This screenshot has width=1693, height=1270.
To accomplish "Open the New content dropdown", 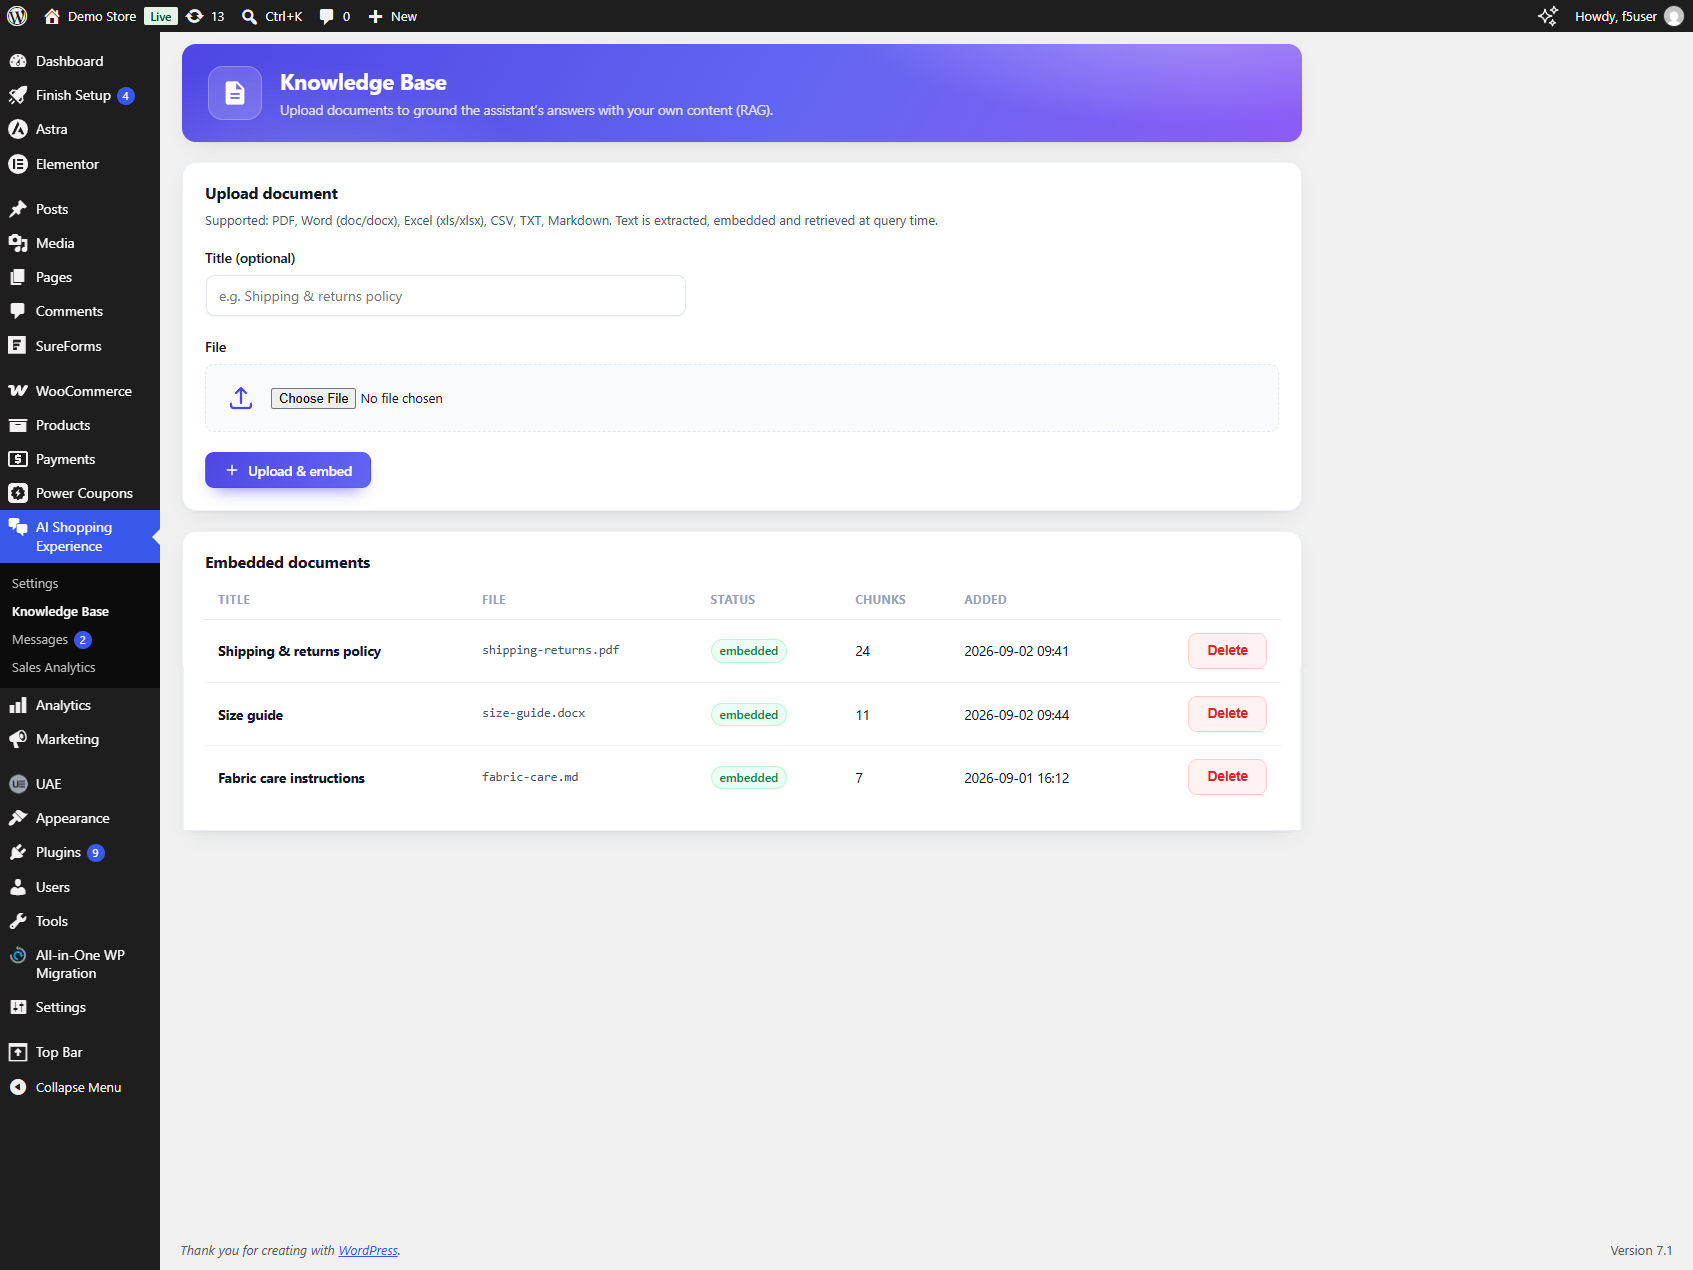I will click(x=393, y=16).
